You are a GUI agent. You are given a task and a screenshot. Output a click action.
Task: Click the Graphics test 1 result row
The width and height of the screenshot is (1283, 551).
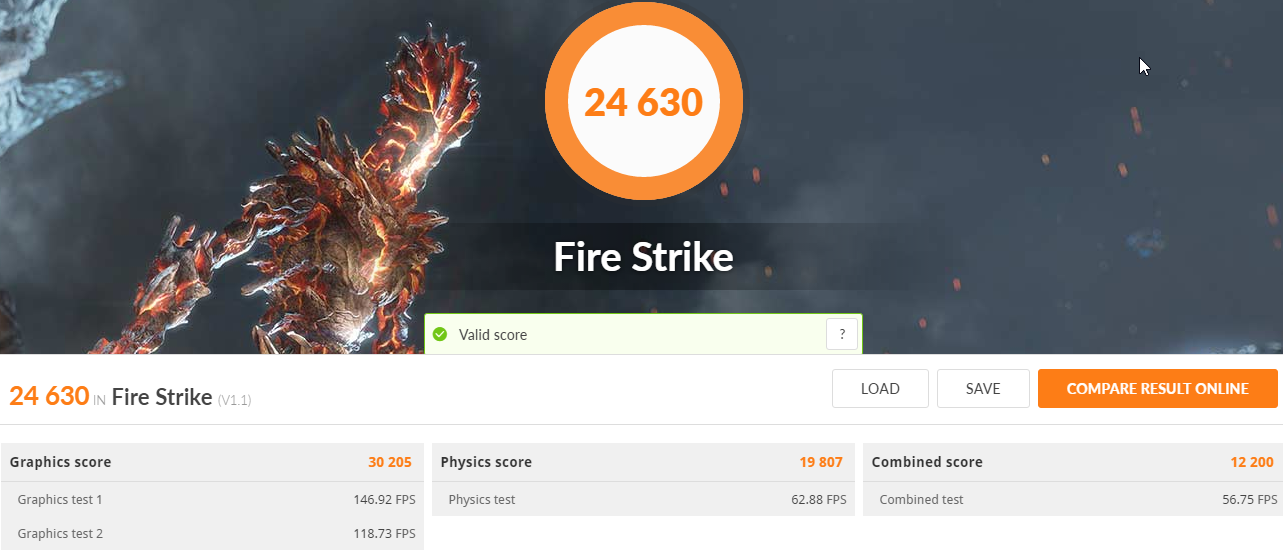coord(212,499)
